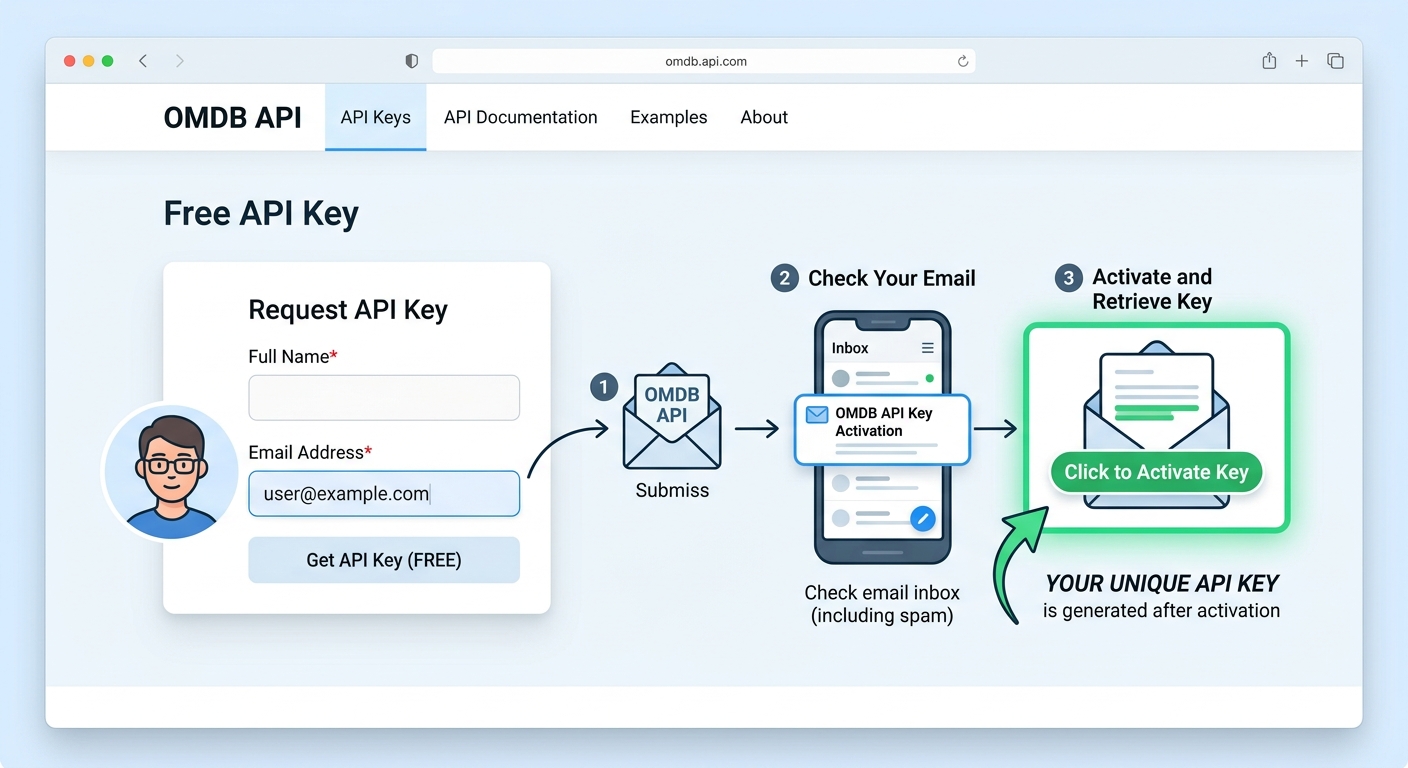This screenshot has height=768, width=1408.
Task: Click the user avatar illustration
Action: [x=170, y=471]
